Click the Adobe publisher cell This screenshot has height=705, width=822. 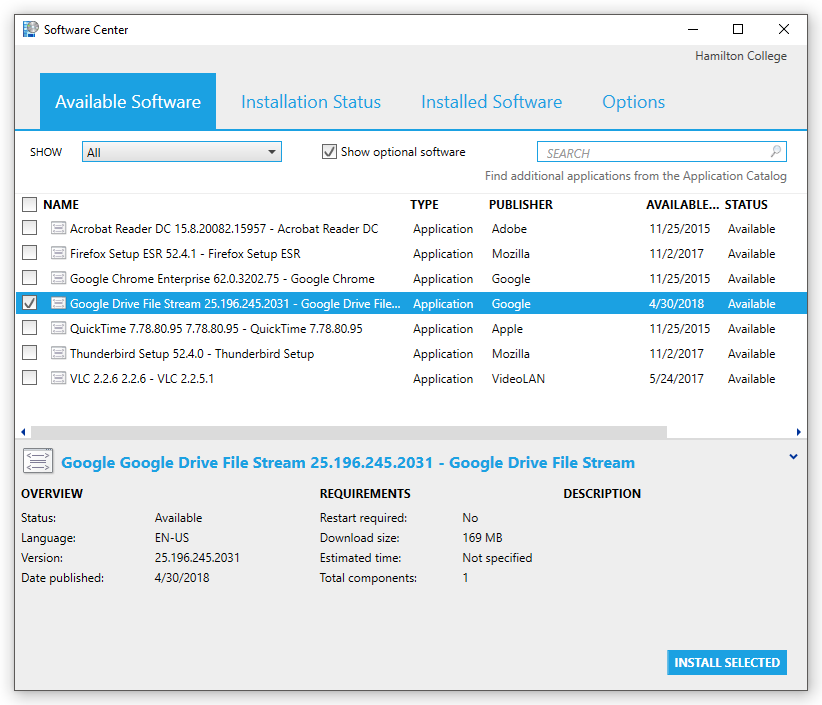pyautogui.click(x=509, y=229)
